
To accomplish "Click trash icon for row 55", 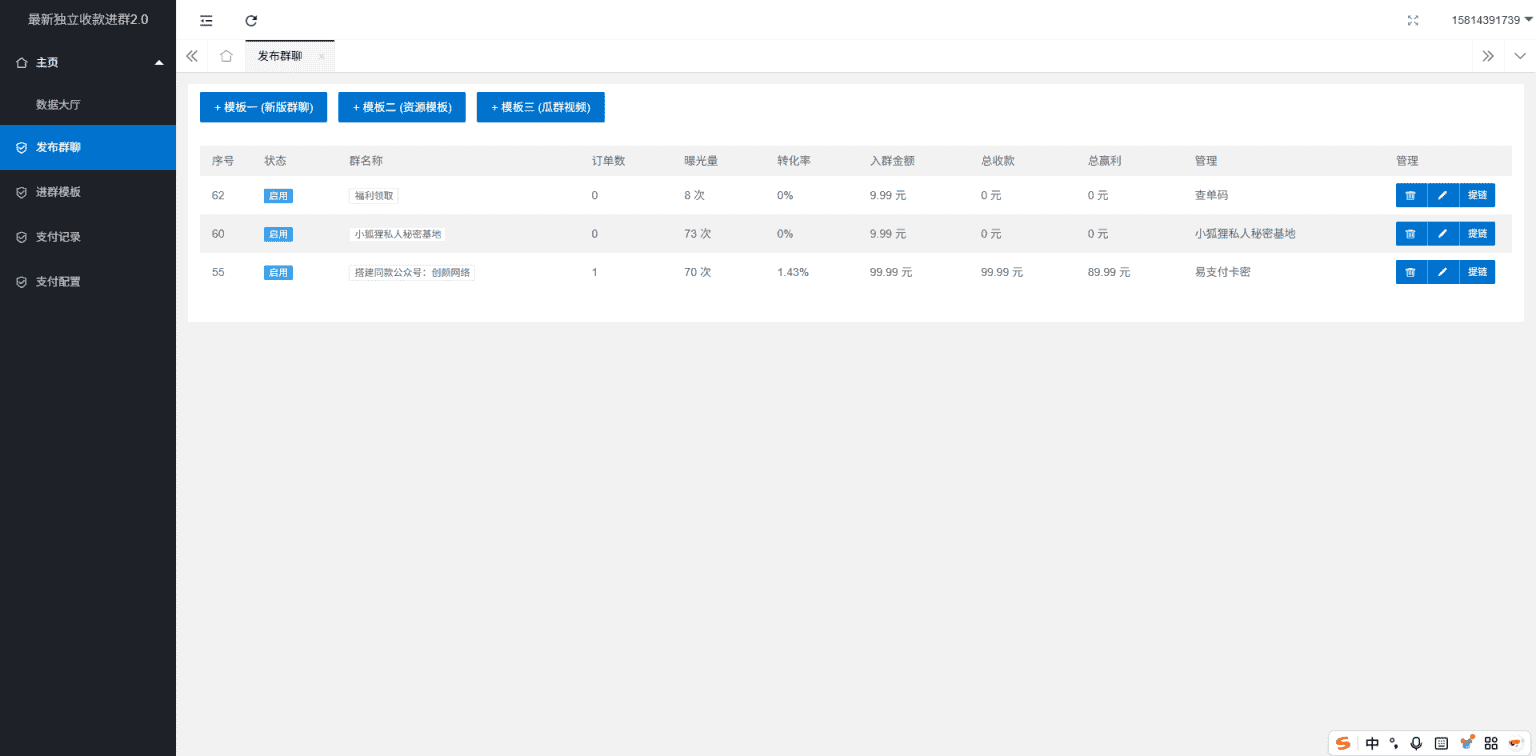I will click(x=1410, y=272).
